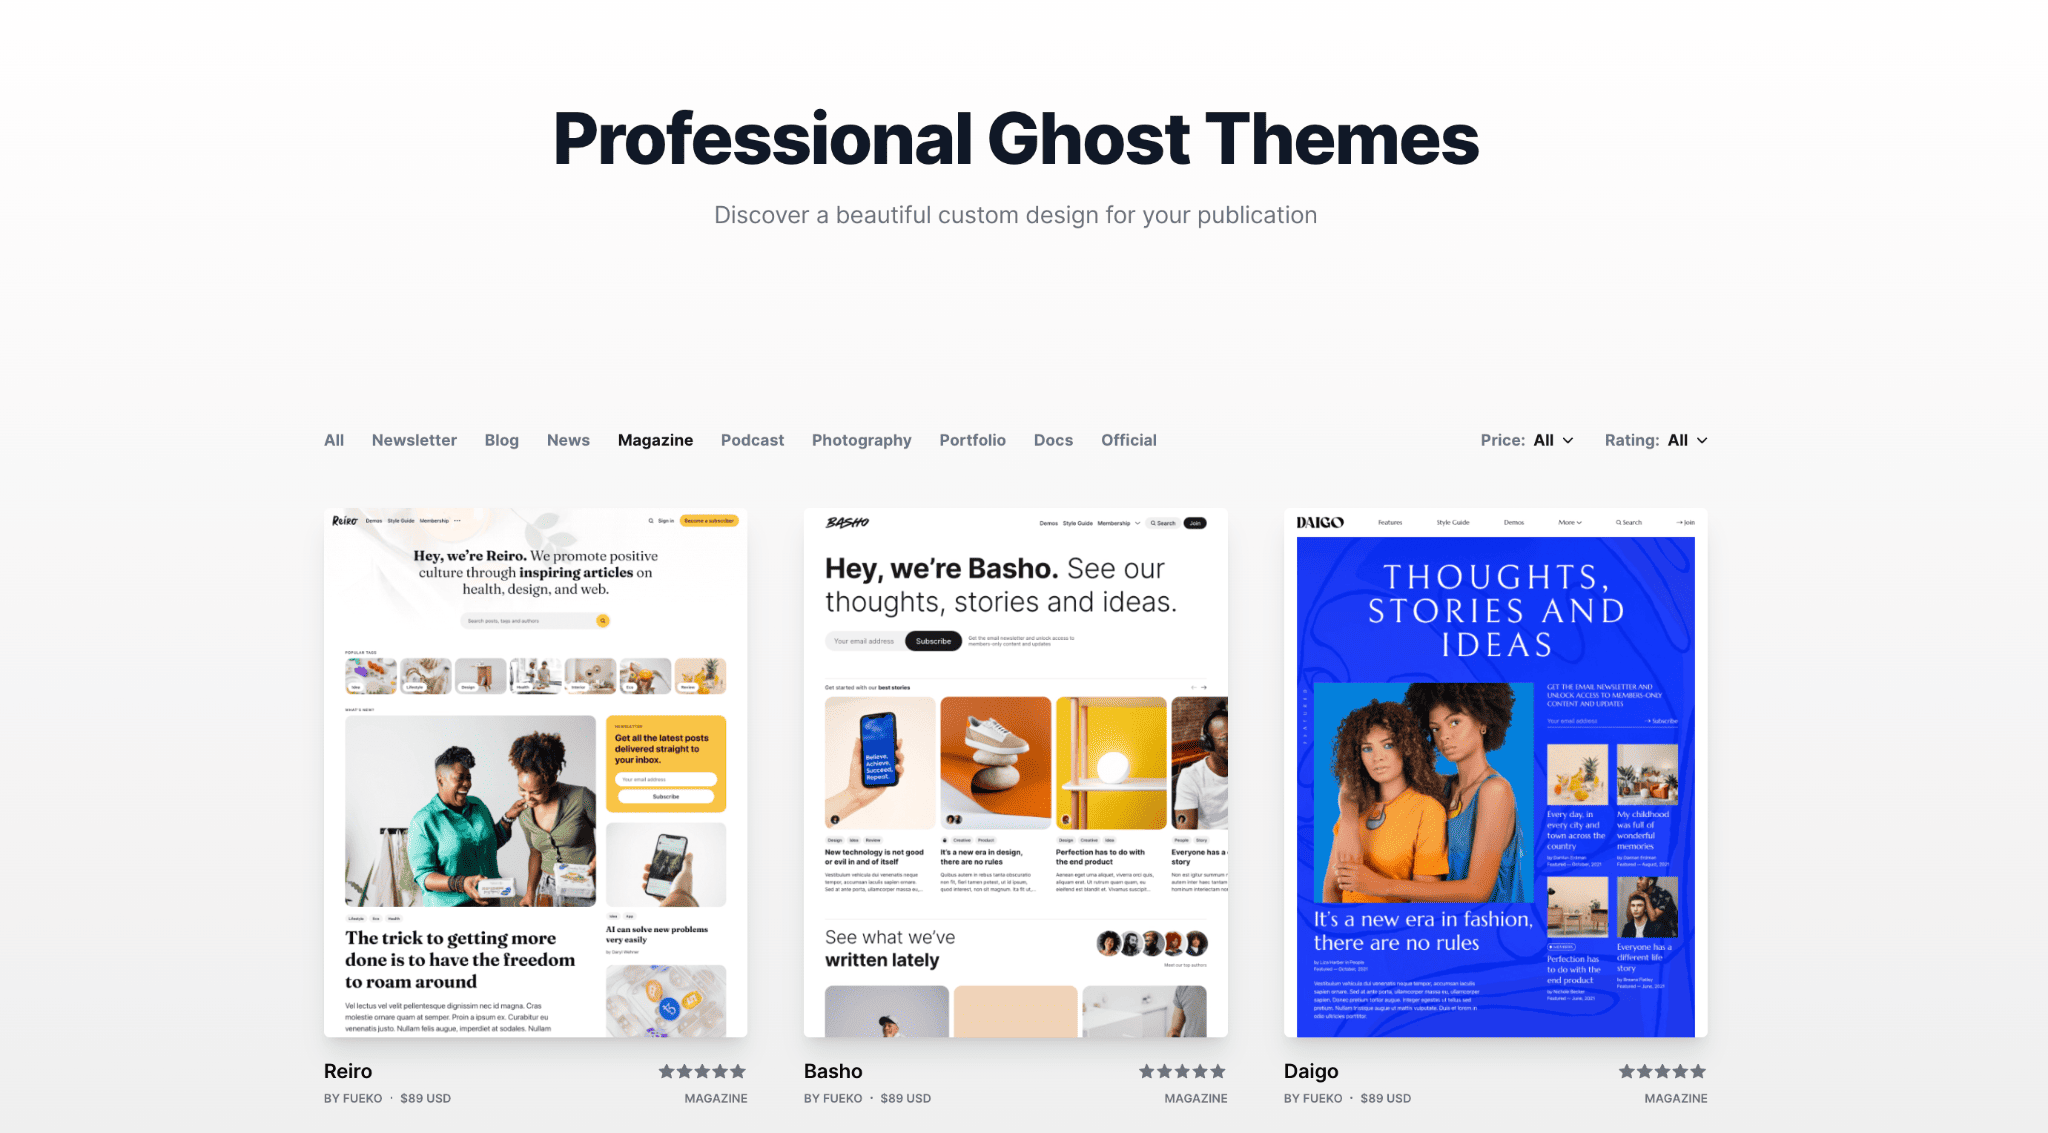Click the Magazine category filter tab
The height and width of the screenshot is (1133, 2048).
pyautogui.click(x=656, y=440)
